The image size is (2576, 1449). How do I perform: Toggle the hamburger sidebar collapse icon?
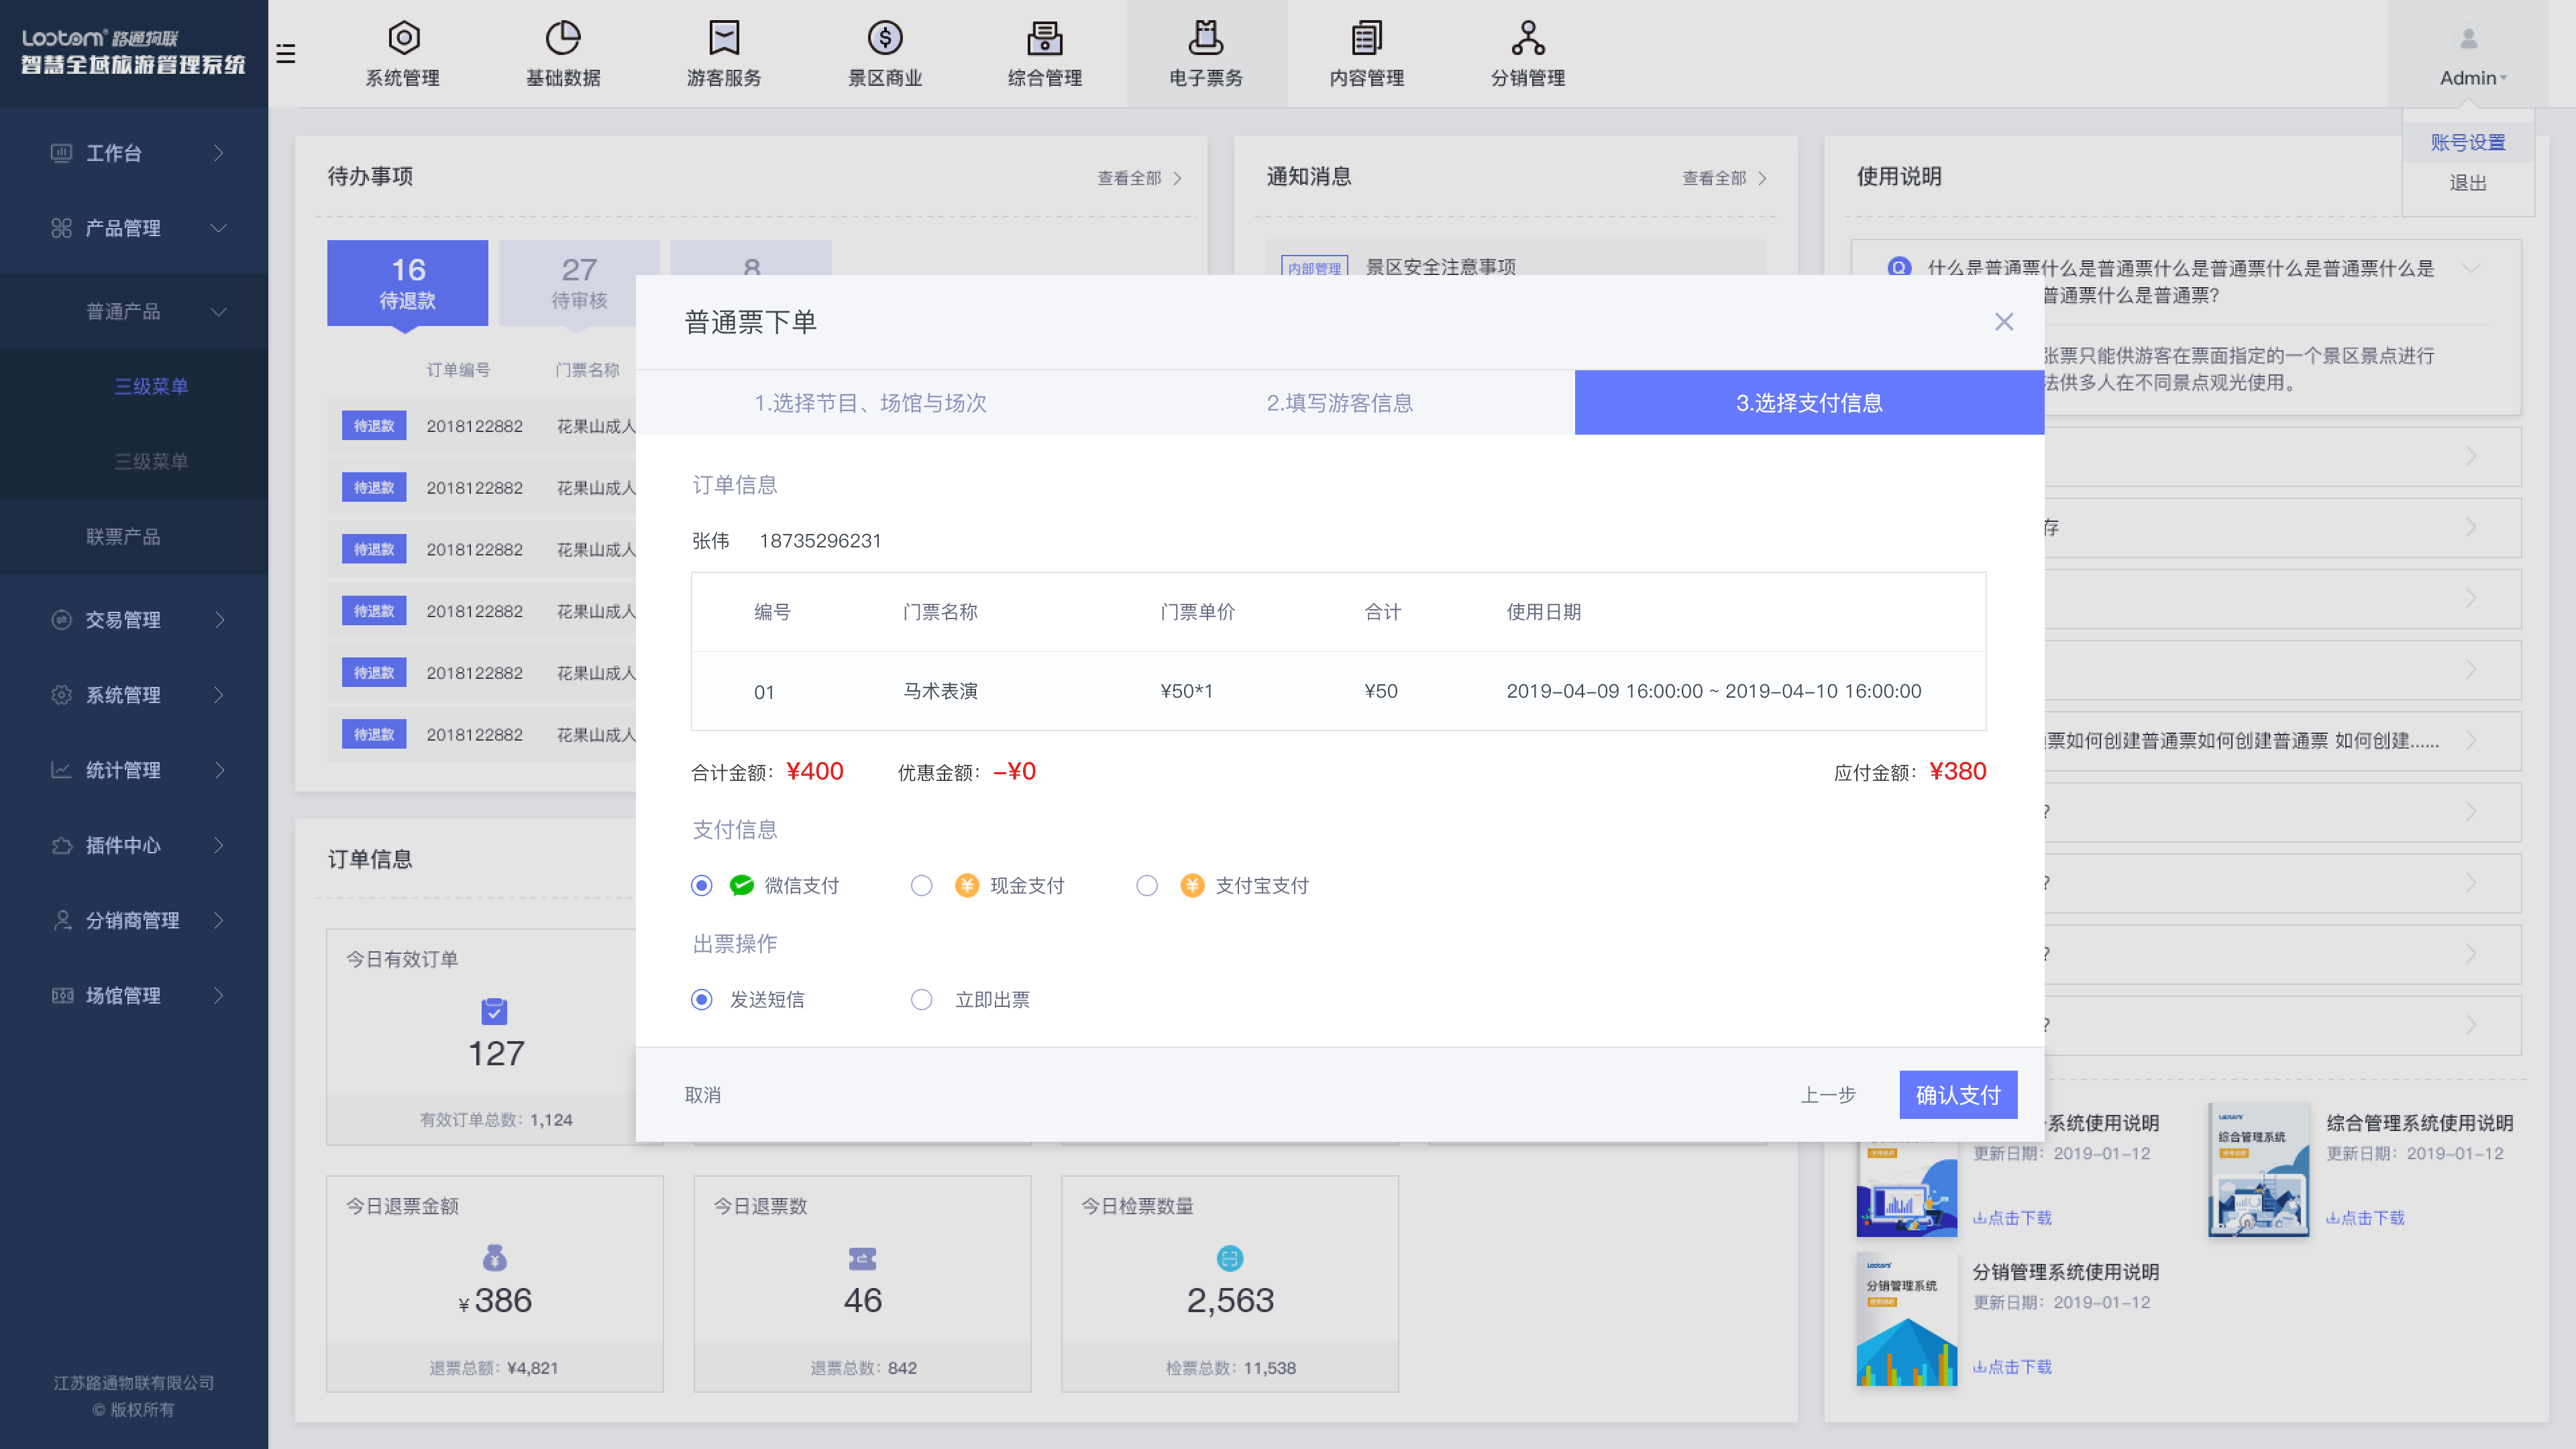[286, 54]
